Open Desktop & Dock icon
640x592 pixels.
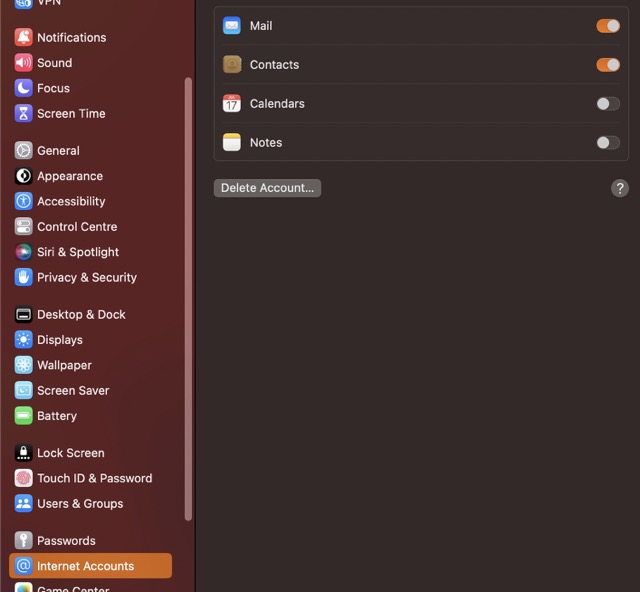coord(23,314)
